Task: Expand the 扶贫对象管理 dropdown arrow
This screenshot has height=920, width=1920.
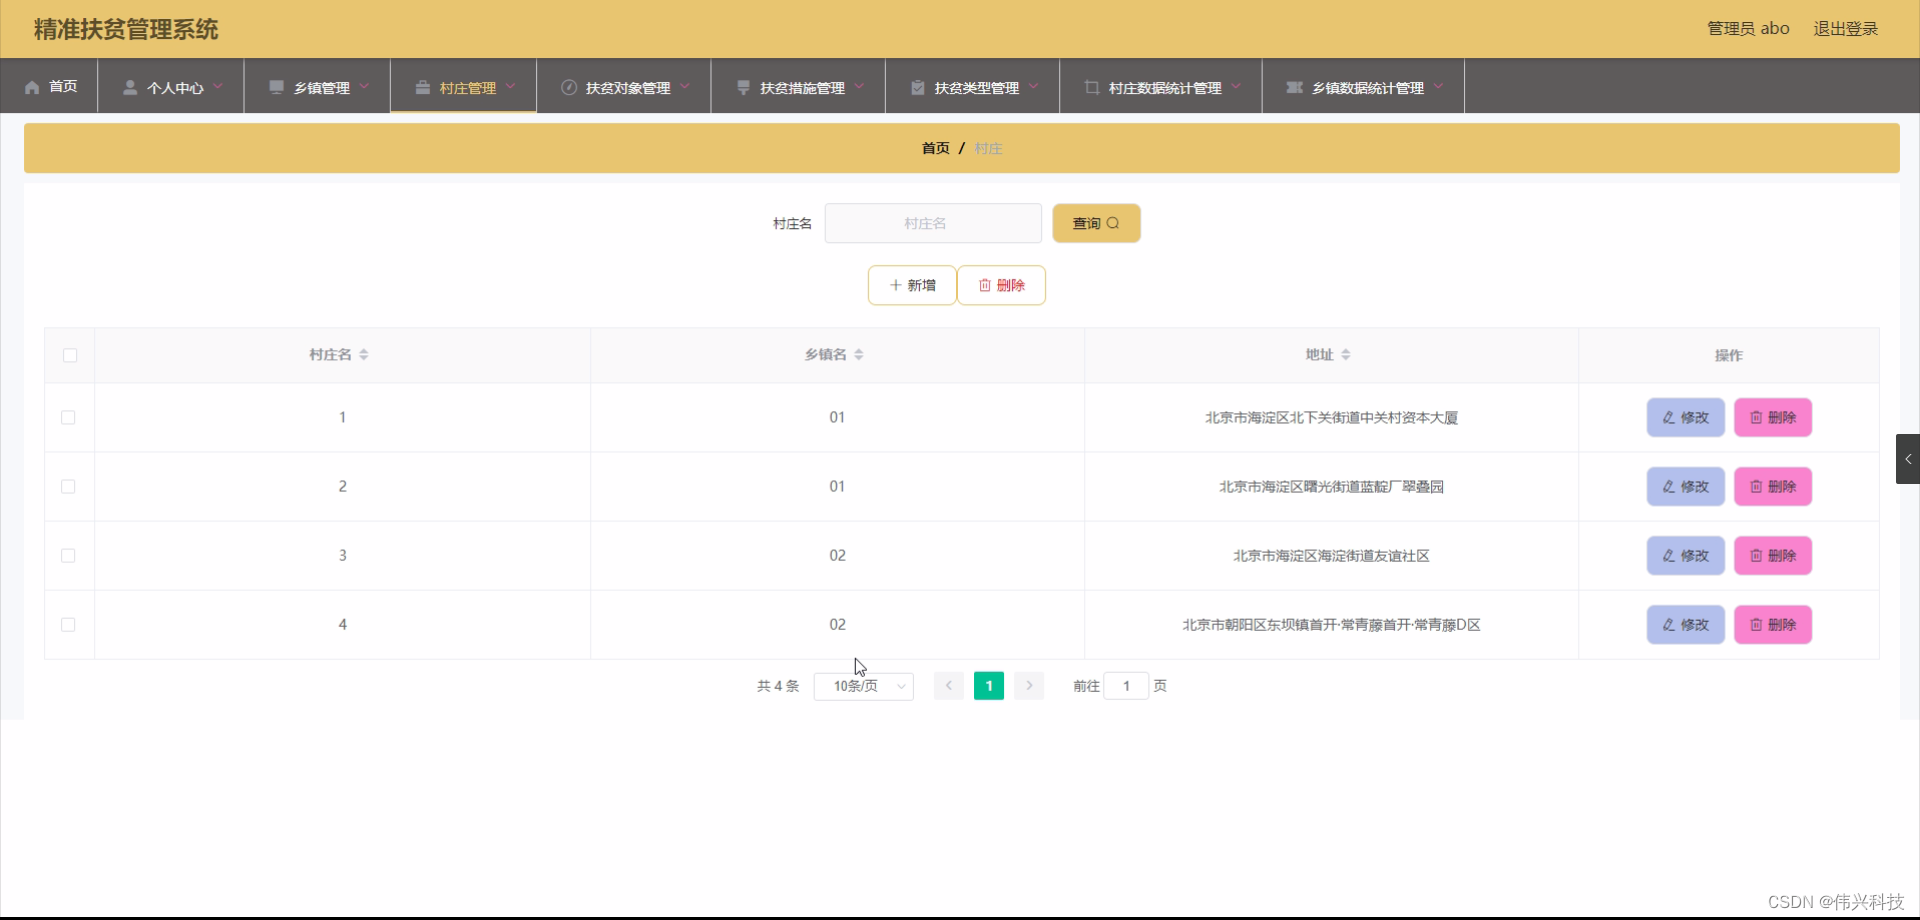Action: tap(686, 86)
